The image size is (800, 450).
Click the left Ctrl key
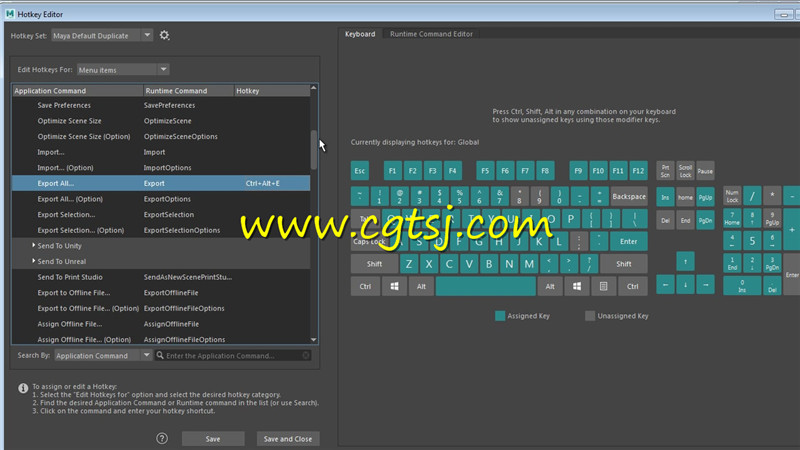point(365,286)
